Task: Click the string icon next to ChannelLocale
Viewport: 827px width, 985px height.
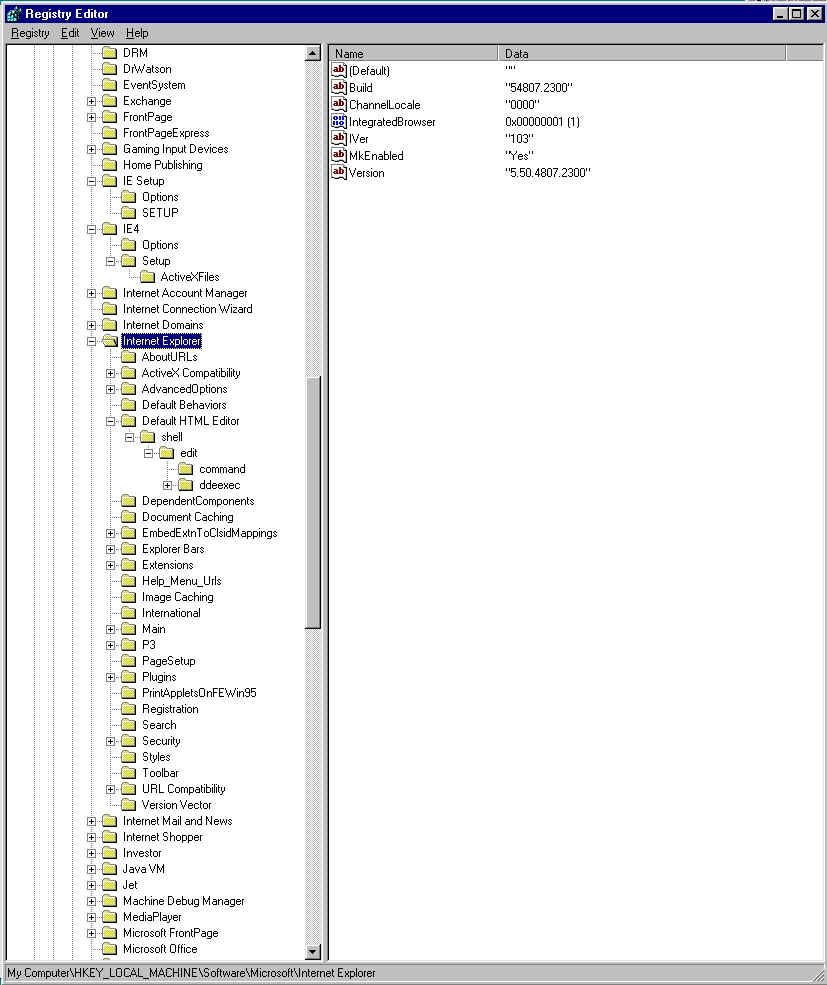Action: 339,104
